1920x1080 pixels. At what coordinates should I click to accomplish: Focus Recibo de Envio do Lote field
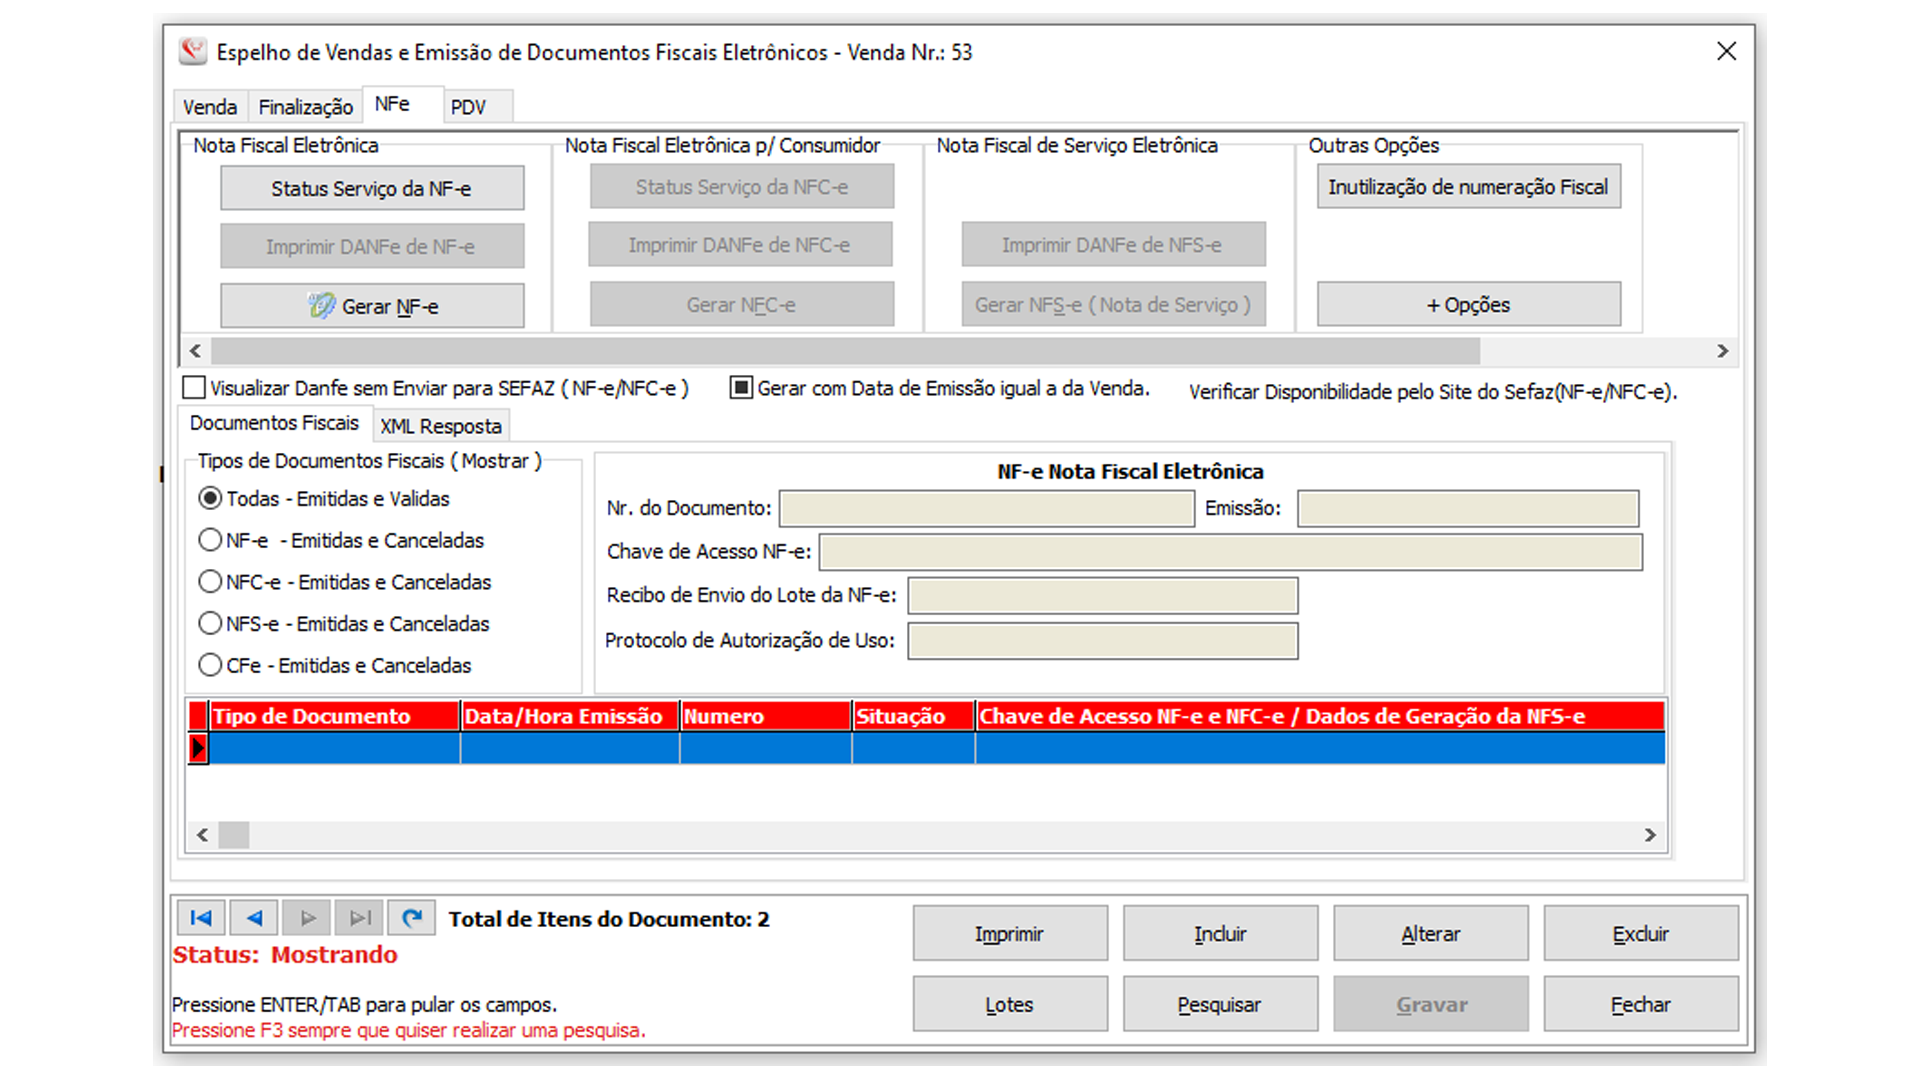pyautogui.click(x=1103, y=596)
